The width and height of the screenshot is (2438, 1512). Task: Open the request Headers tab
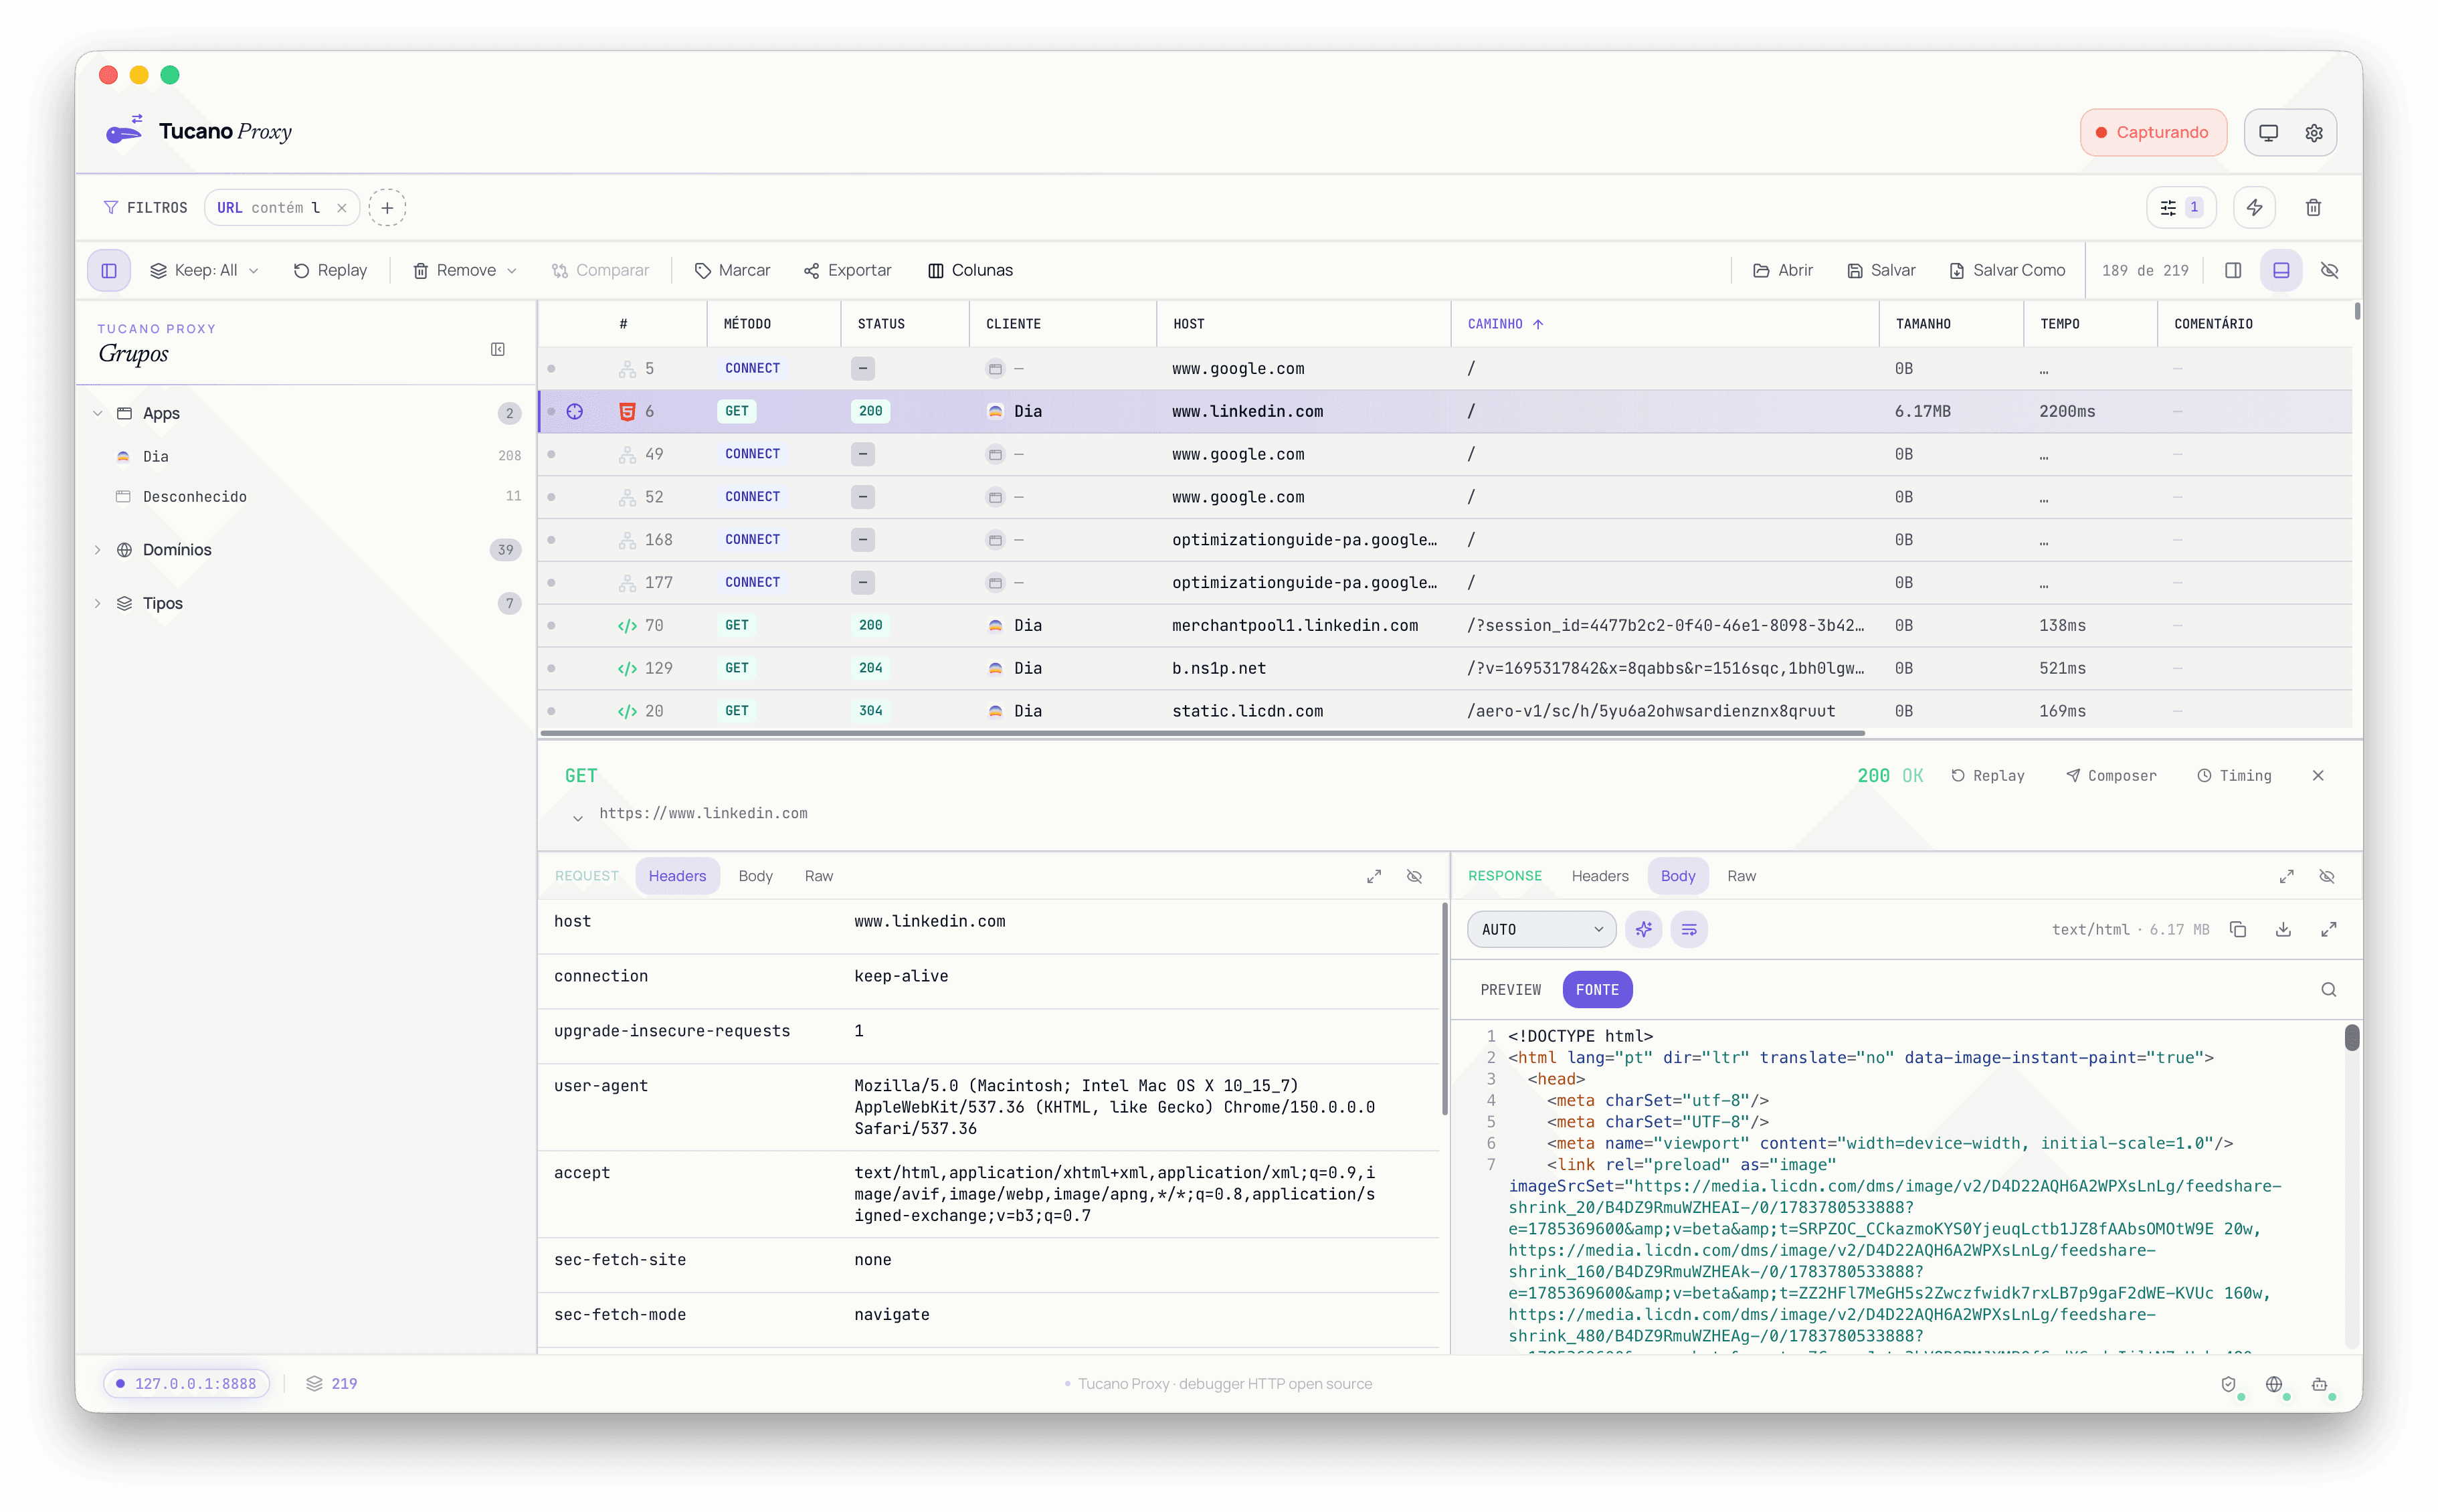point(677,876)
